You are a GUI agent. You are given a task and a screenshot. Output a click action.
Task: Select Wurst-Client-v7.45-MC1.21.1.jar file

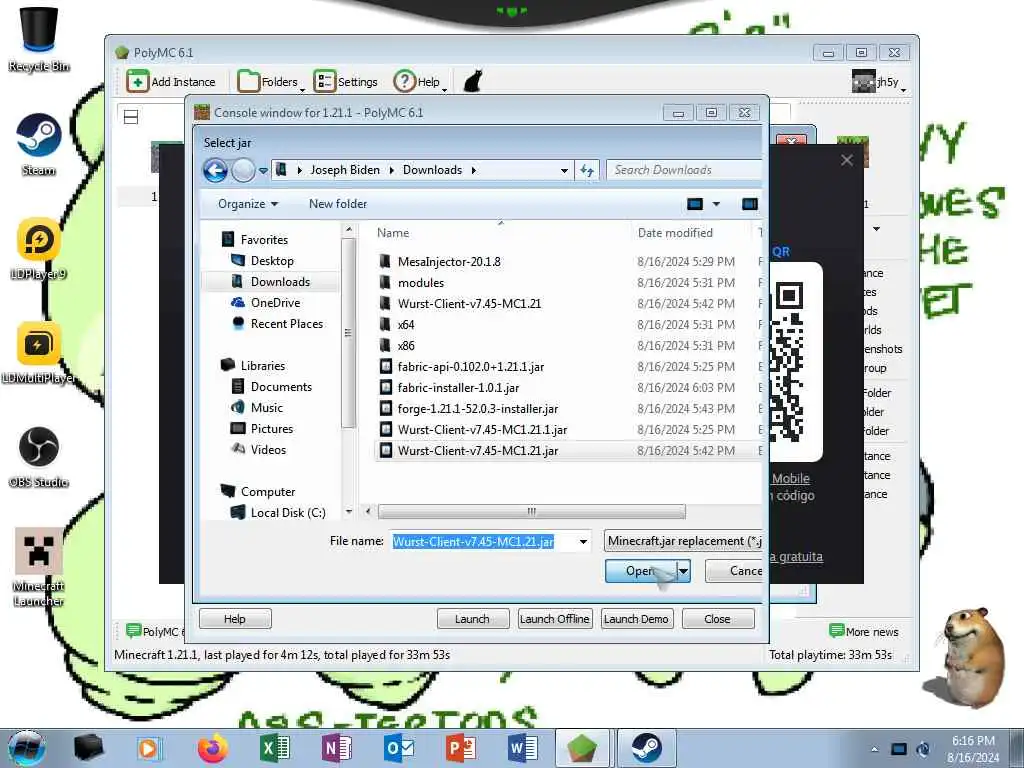482,430
